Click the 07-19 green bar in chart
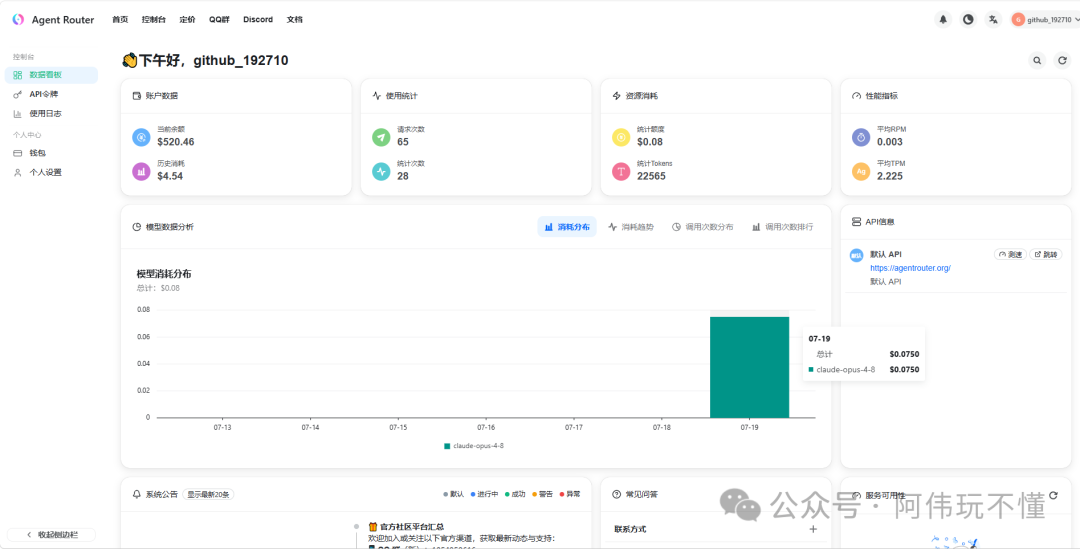This screenshot has width=1080, height=549. pyautogui.click(x=749, y=366)
